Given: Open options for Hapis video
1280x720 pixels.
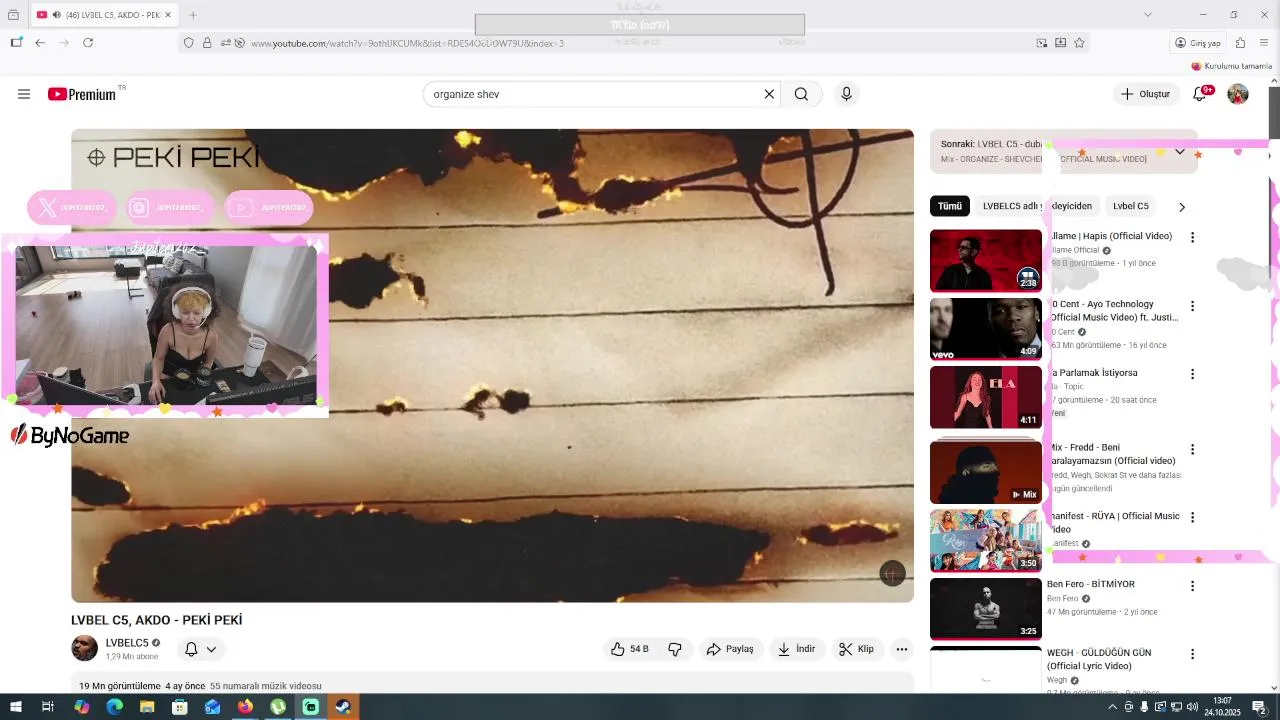Looking at the screenshot, I should (1192, 237).
